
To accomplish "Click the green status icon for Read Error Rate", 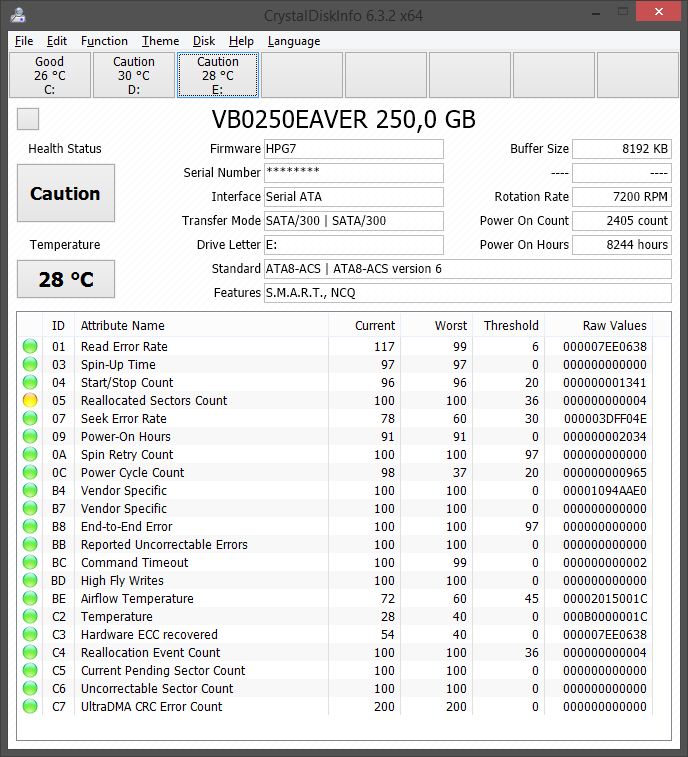I will pyautogui.click(x=30, y=346).
